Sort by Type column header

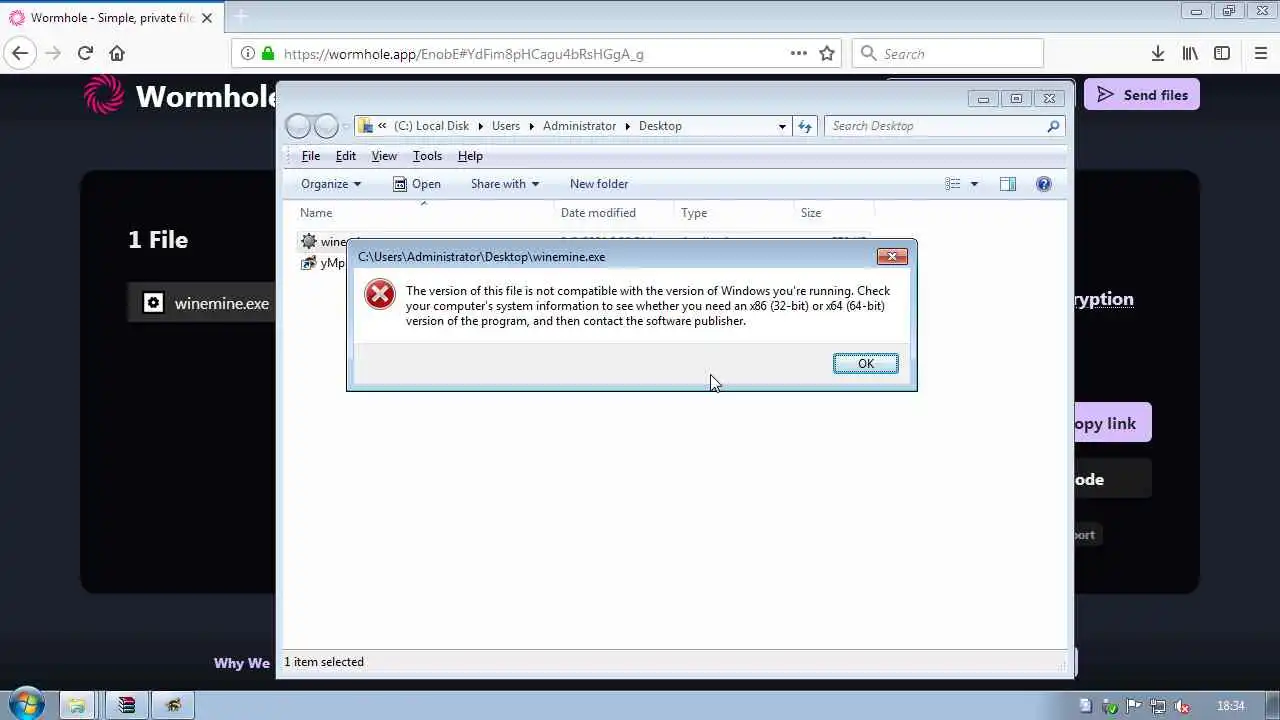pyautogui.click(x=694, y=213)
